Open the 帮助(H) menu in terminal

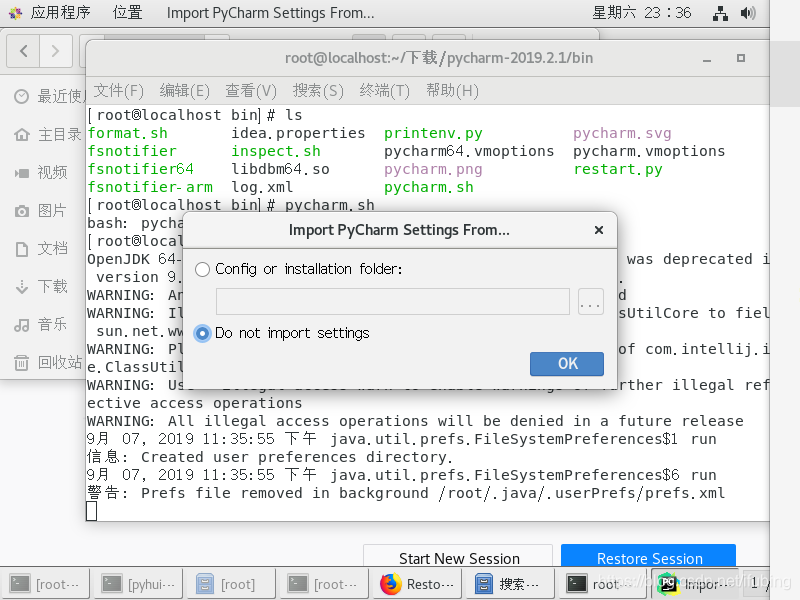(x=452, y=91)
